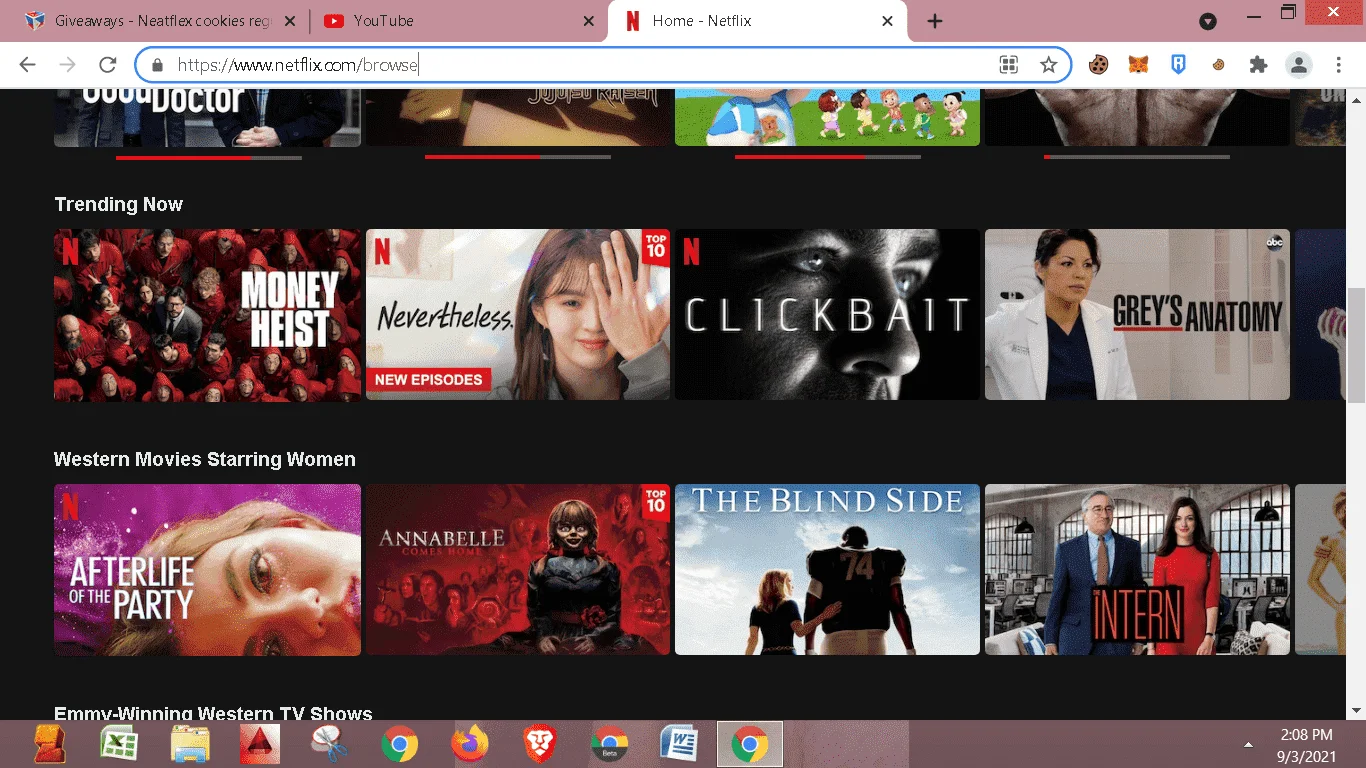Viewport: 1366px width, 768px height.
Task: Expand the tab search dropdown
Action: (x=1208, y=21)
